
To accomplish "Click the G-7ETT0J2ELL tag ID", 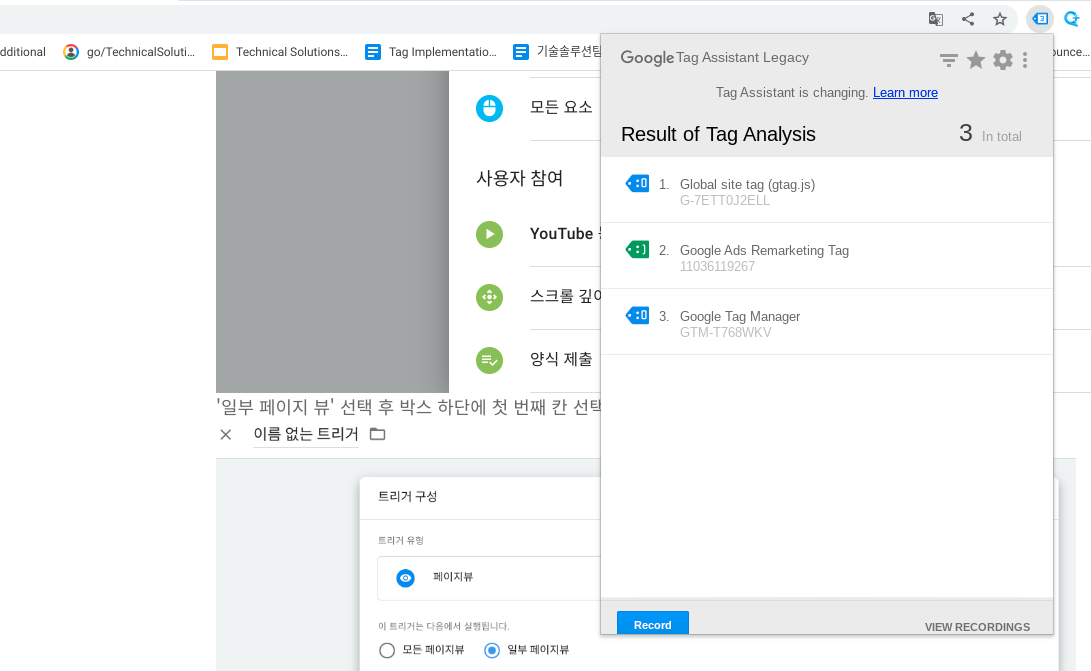I will [x=724, y=200].
